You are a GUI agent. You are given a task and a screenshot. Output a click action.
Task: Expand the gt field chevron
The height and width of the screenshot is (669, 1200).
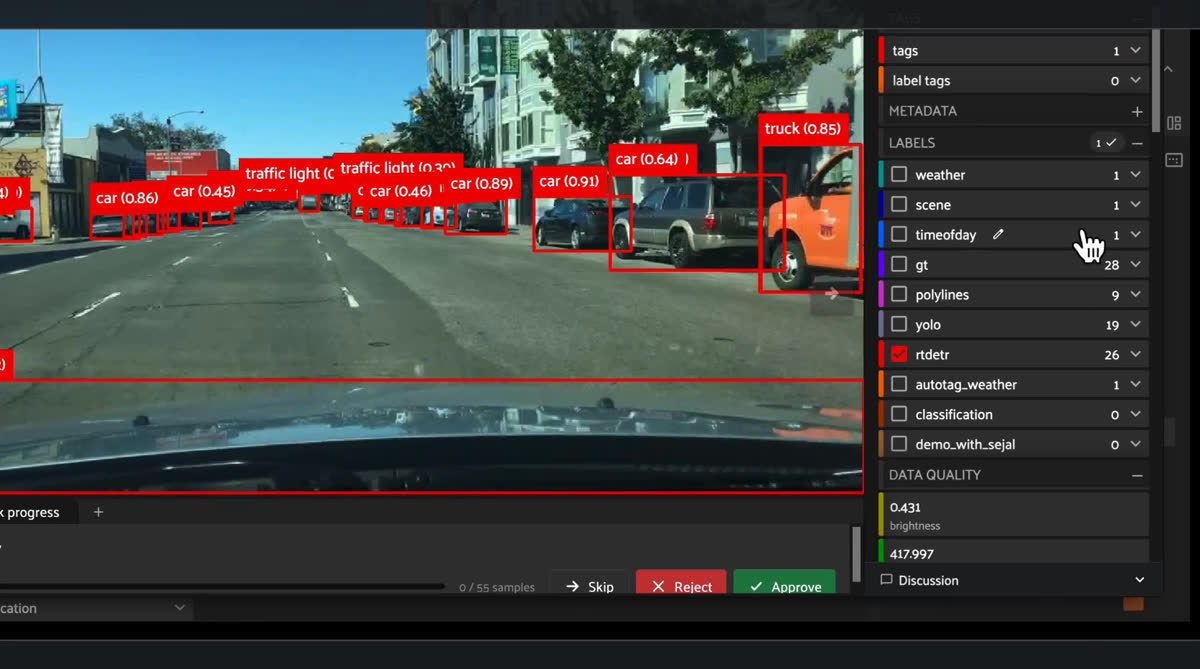coord(1136,264)
